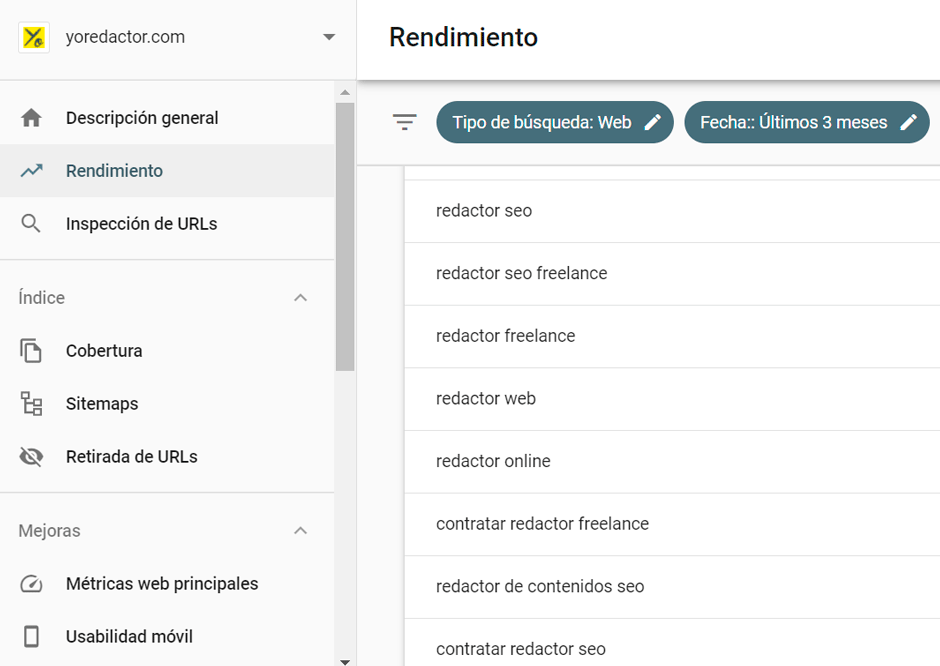Viewport: 940px width, 666px height.
Task: Click the Cobertura pages icon
Action: [31, 350]
